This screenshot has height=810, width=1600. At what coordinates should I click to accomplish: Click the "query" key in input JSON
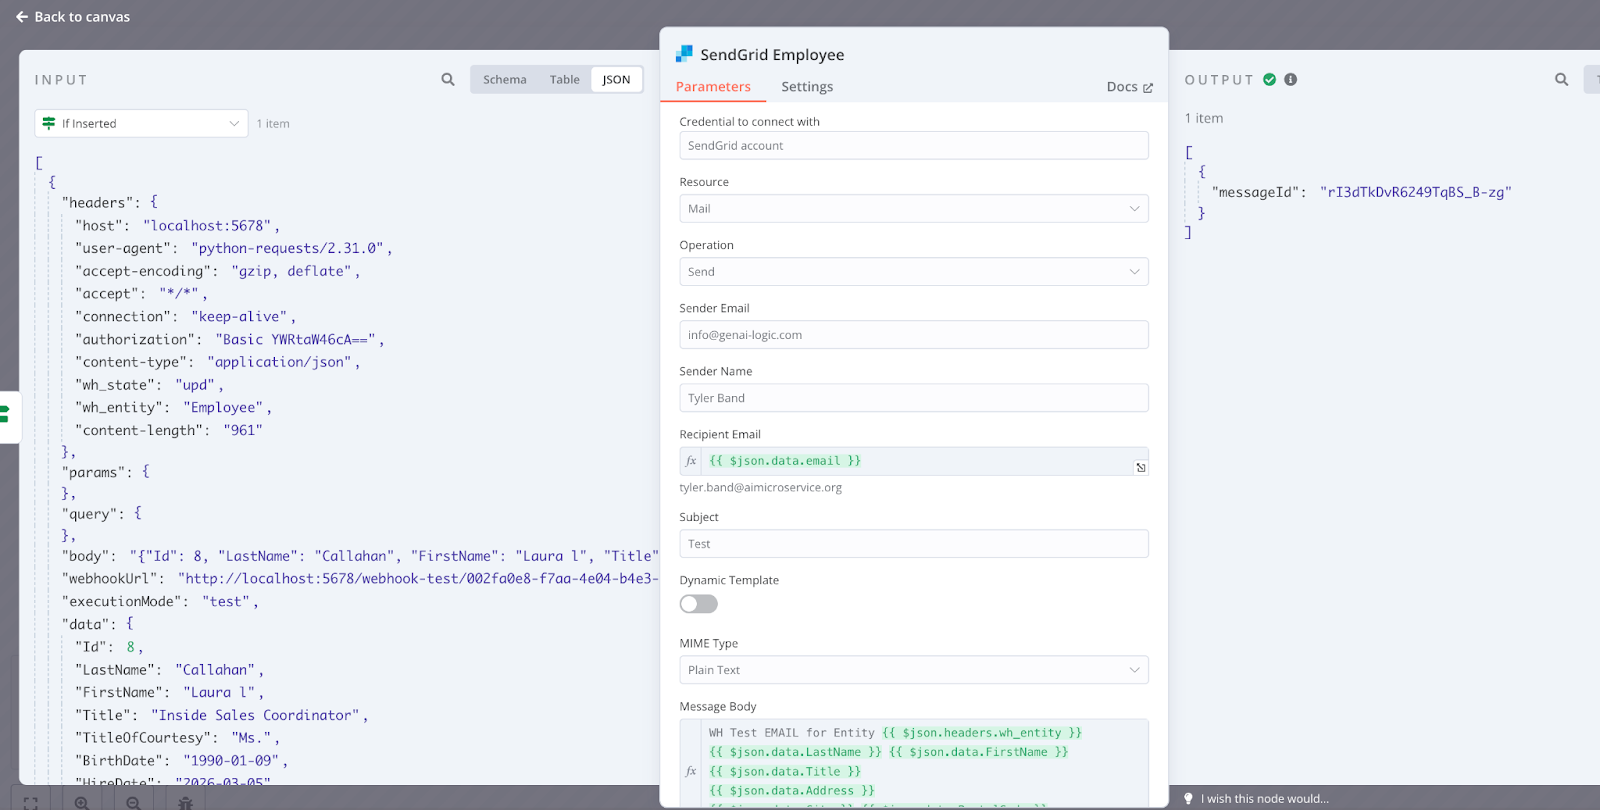click(90, 513)
